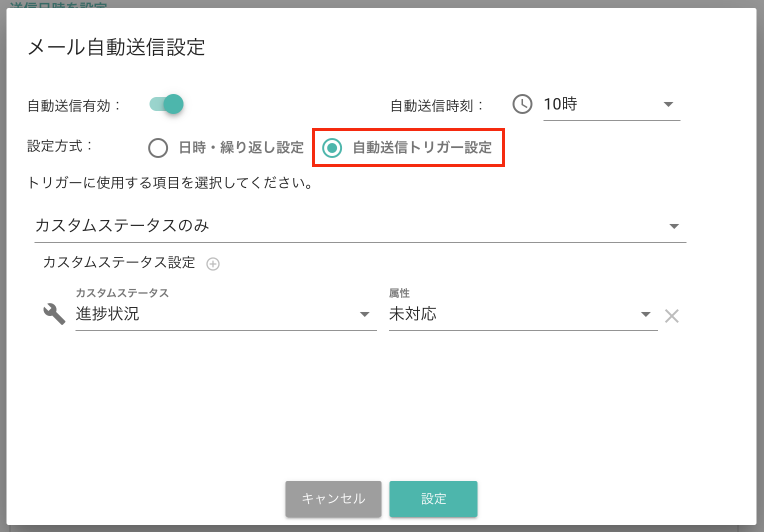Add a custom status with the plus icon
This screenshot has width=764, height=532.
[213, 264]
